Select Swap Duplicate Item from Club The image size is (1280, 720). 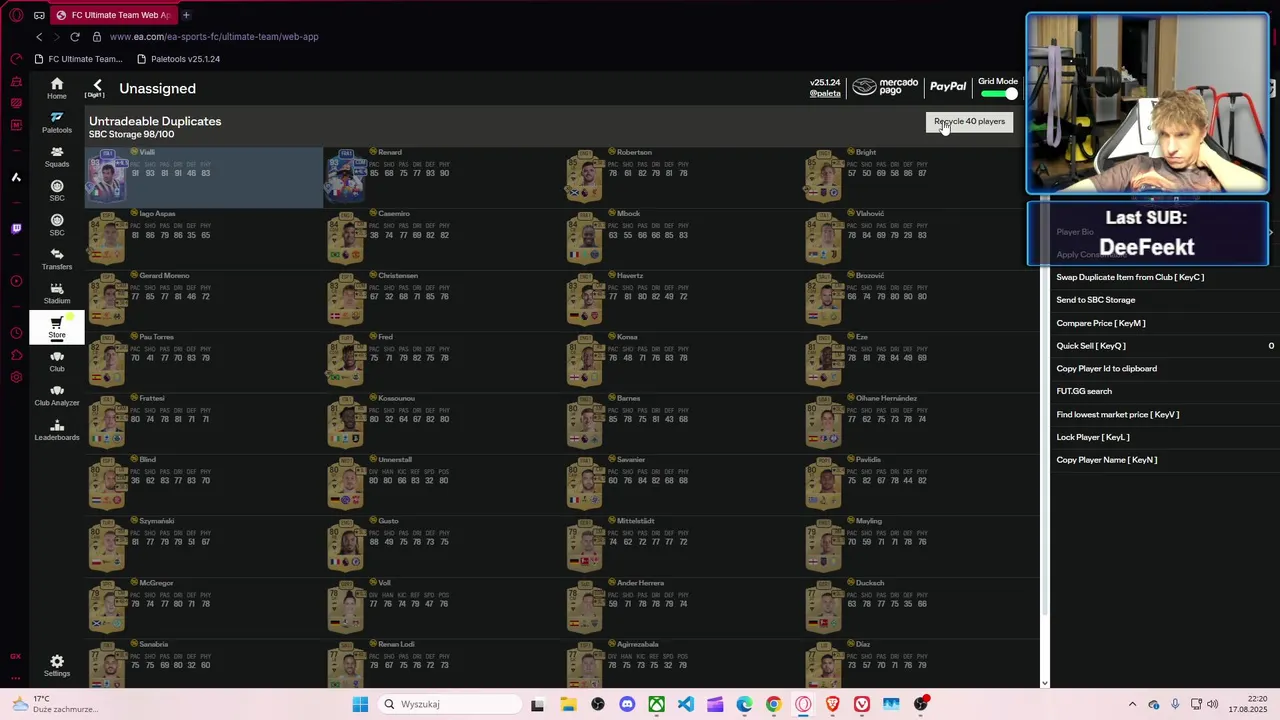(1130, 277)
